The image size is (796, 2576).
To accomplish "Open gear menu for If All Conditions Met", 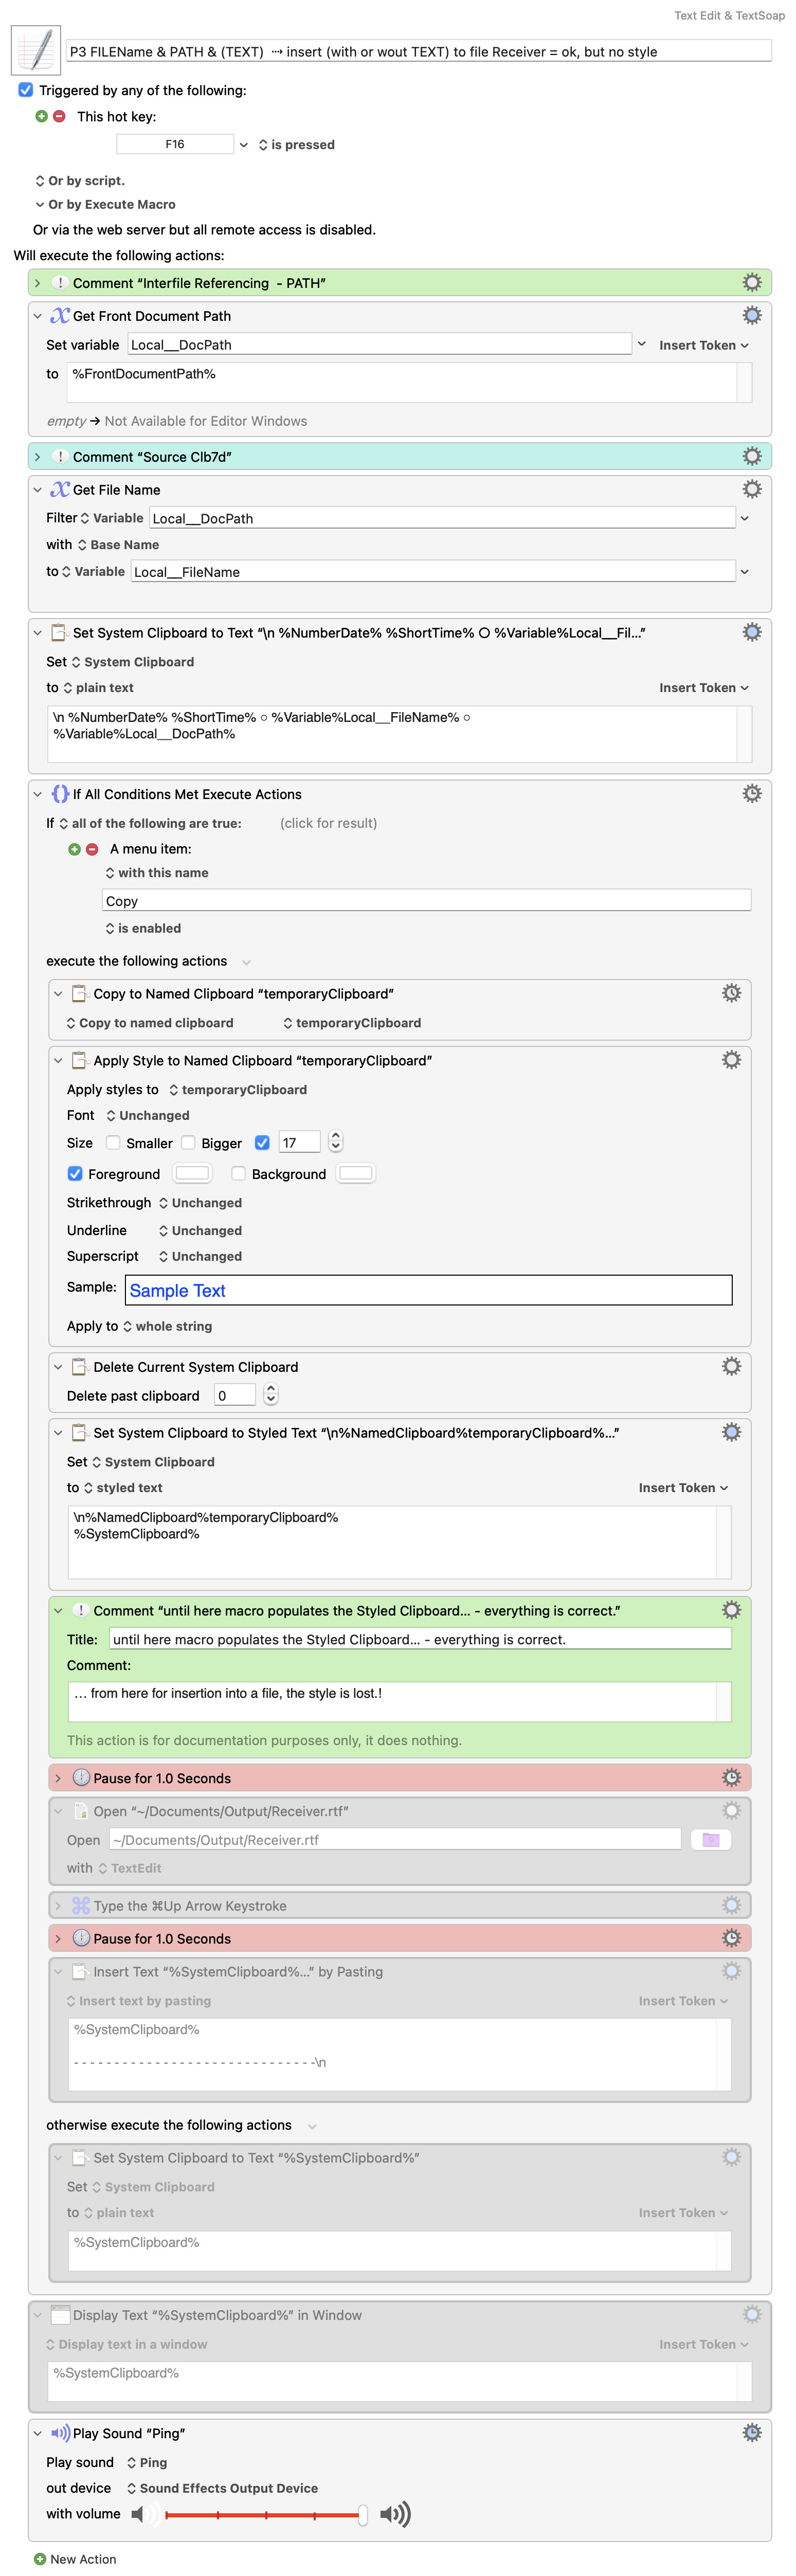I will [x=752, y=794].
